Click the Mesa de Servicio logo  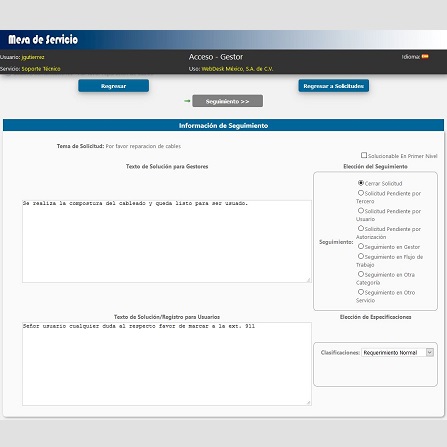coord(43,40)
